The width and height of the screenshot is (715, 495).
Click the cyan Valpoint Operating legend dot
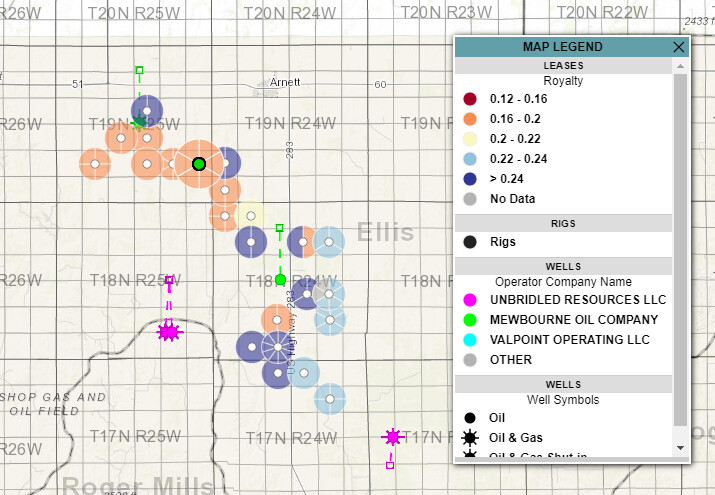470,340
